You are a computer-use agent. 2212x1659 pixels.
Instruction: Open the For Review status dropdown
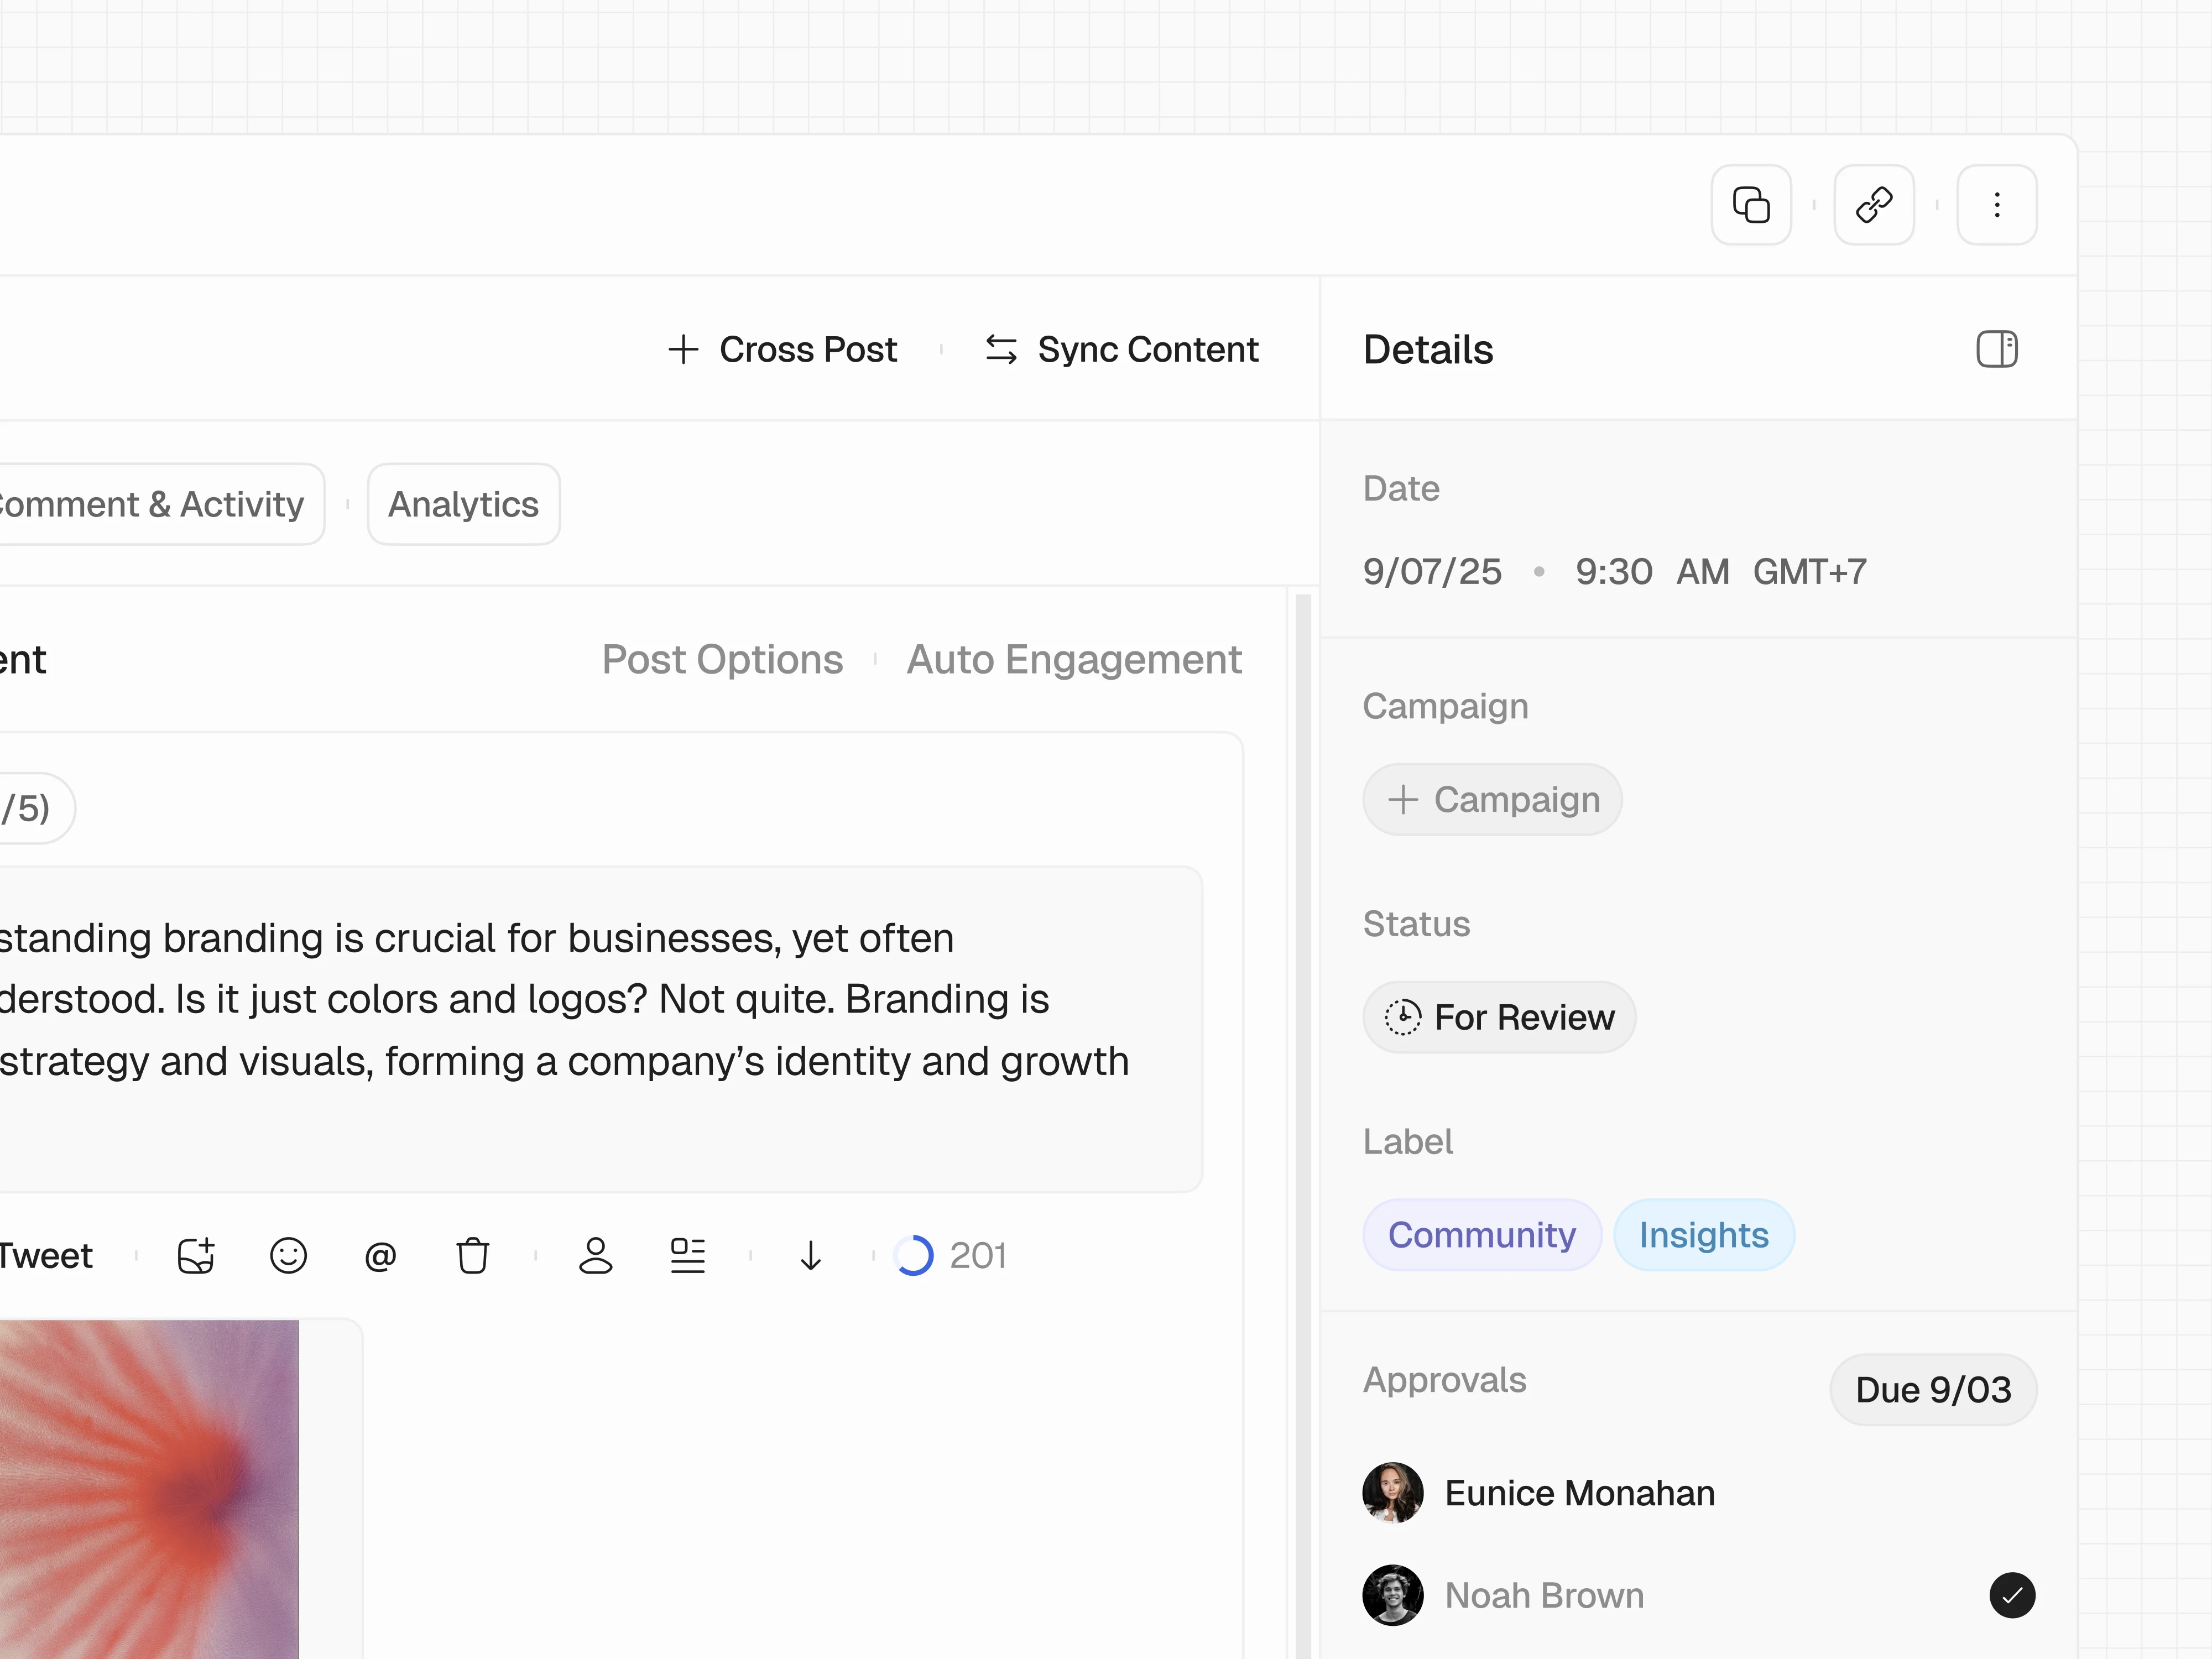pyautogui.click(x=1498, y=1017)
